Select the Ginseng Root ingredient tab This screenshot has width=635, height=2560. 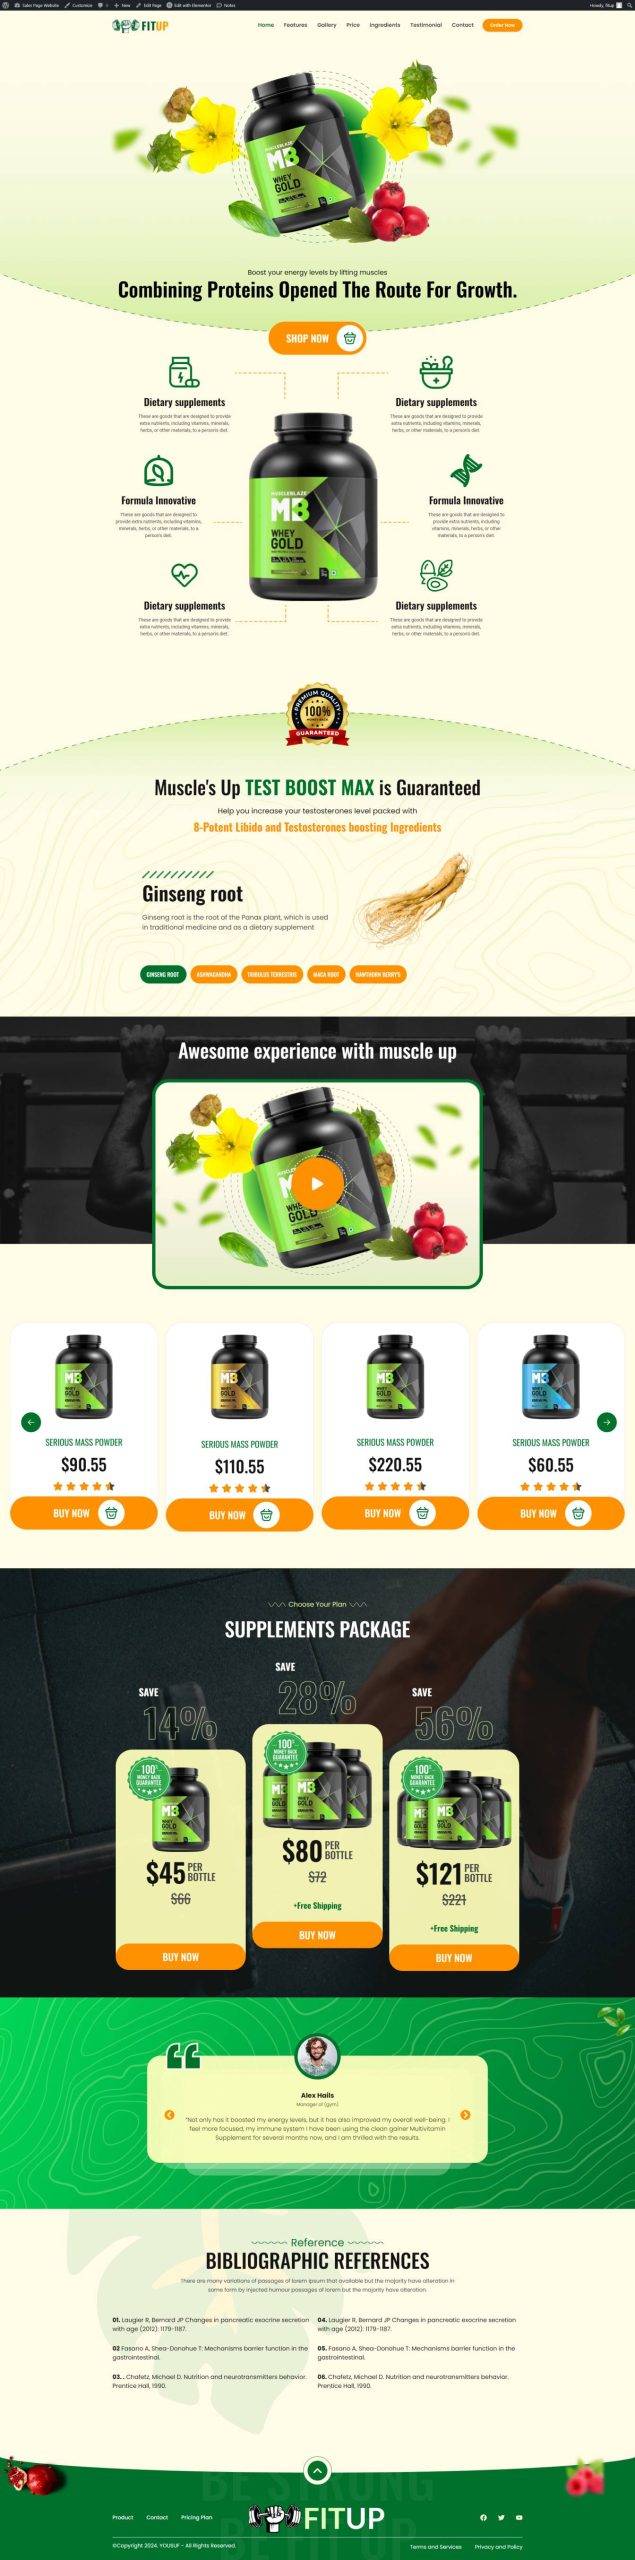163,974
